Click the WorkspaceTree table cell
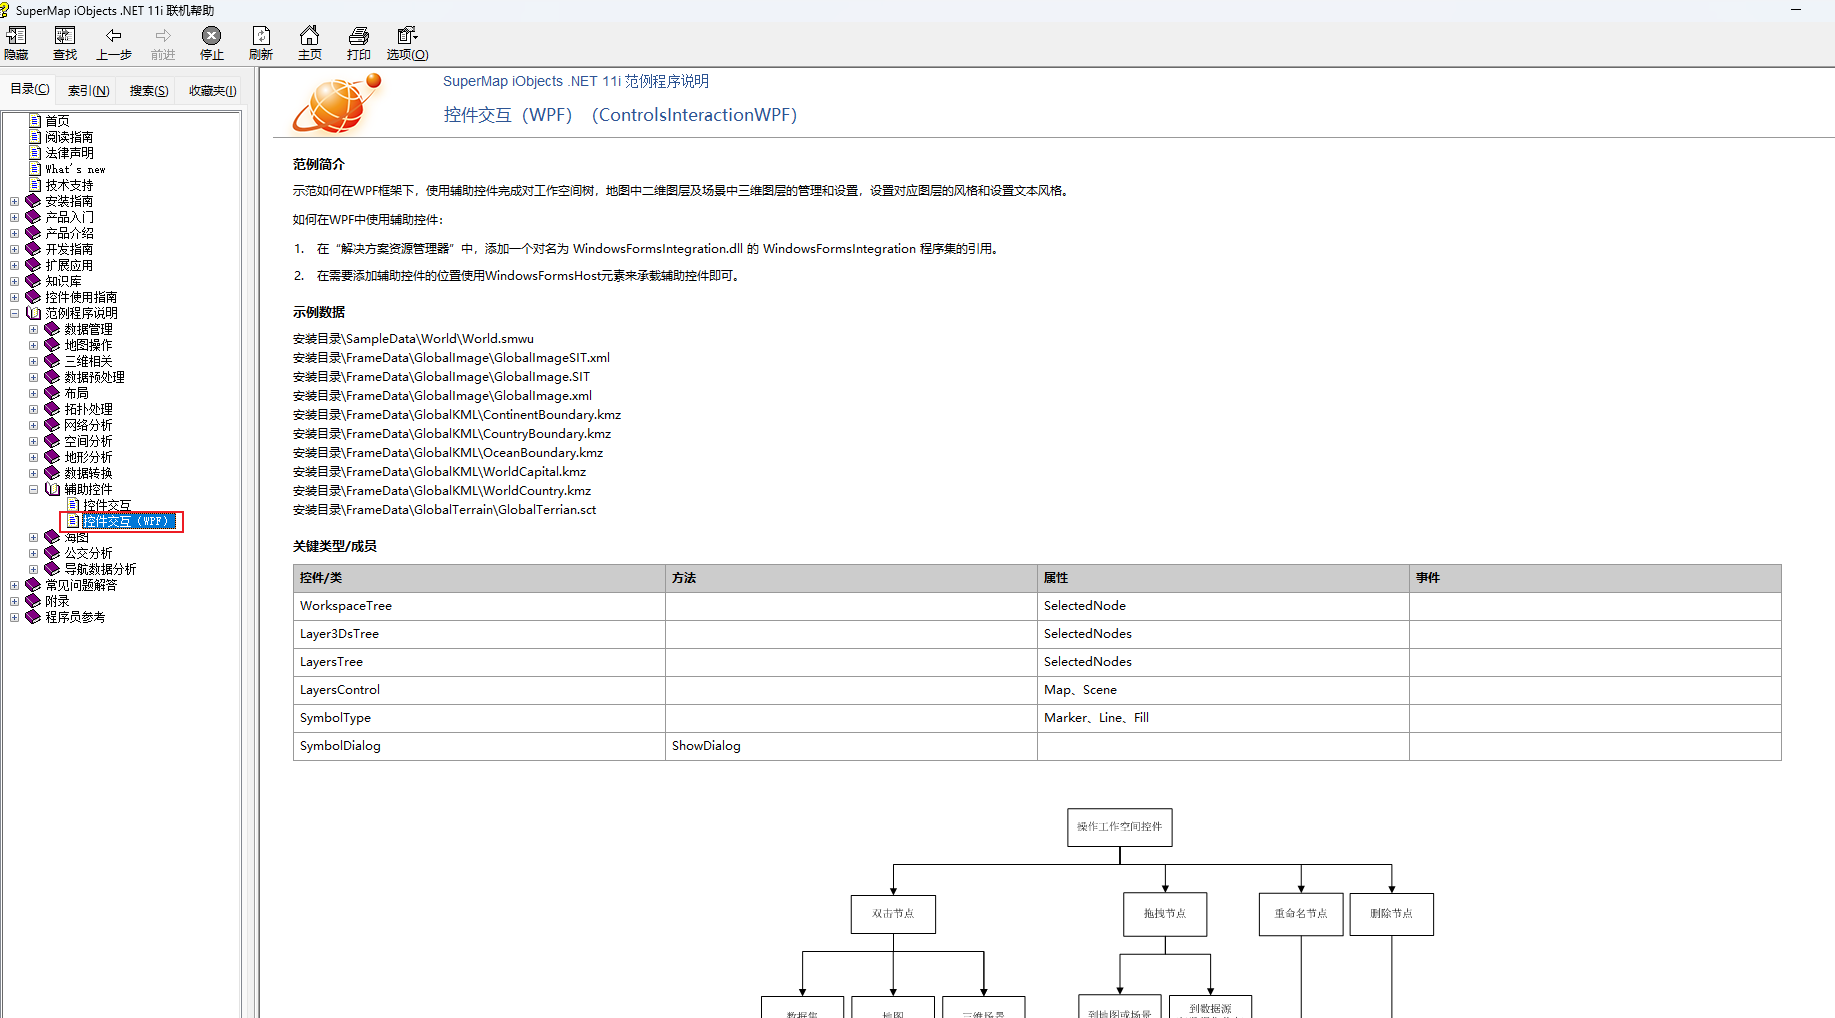The width and height of the screenshot is (1835, 1018). tap(479, 606)
